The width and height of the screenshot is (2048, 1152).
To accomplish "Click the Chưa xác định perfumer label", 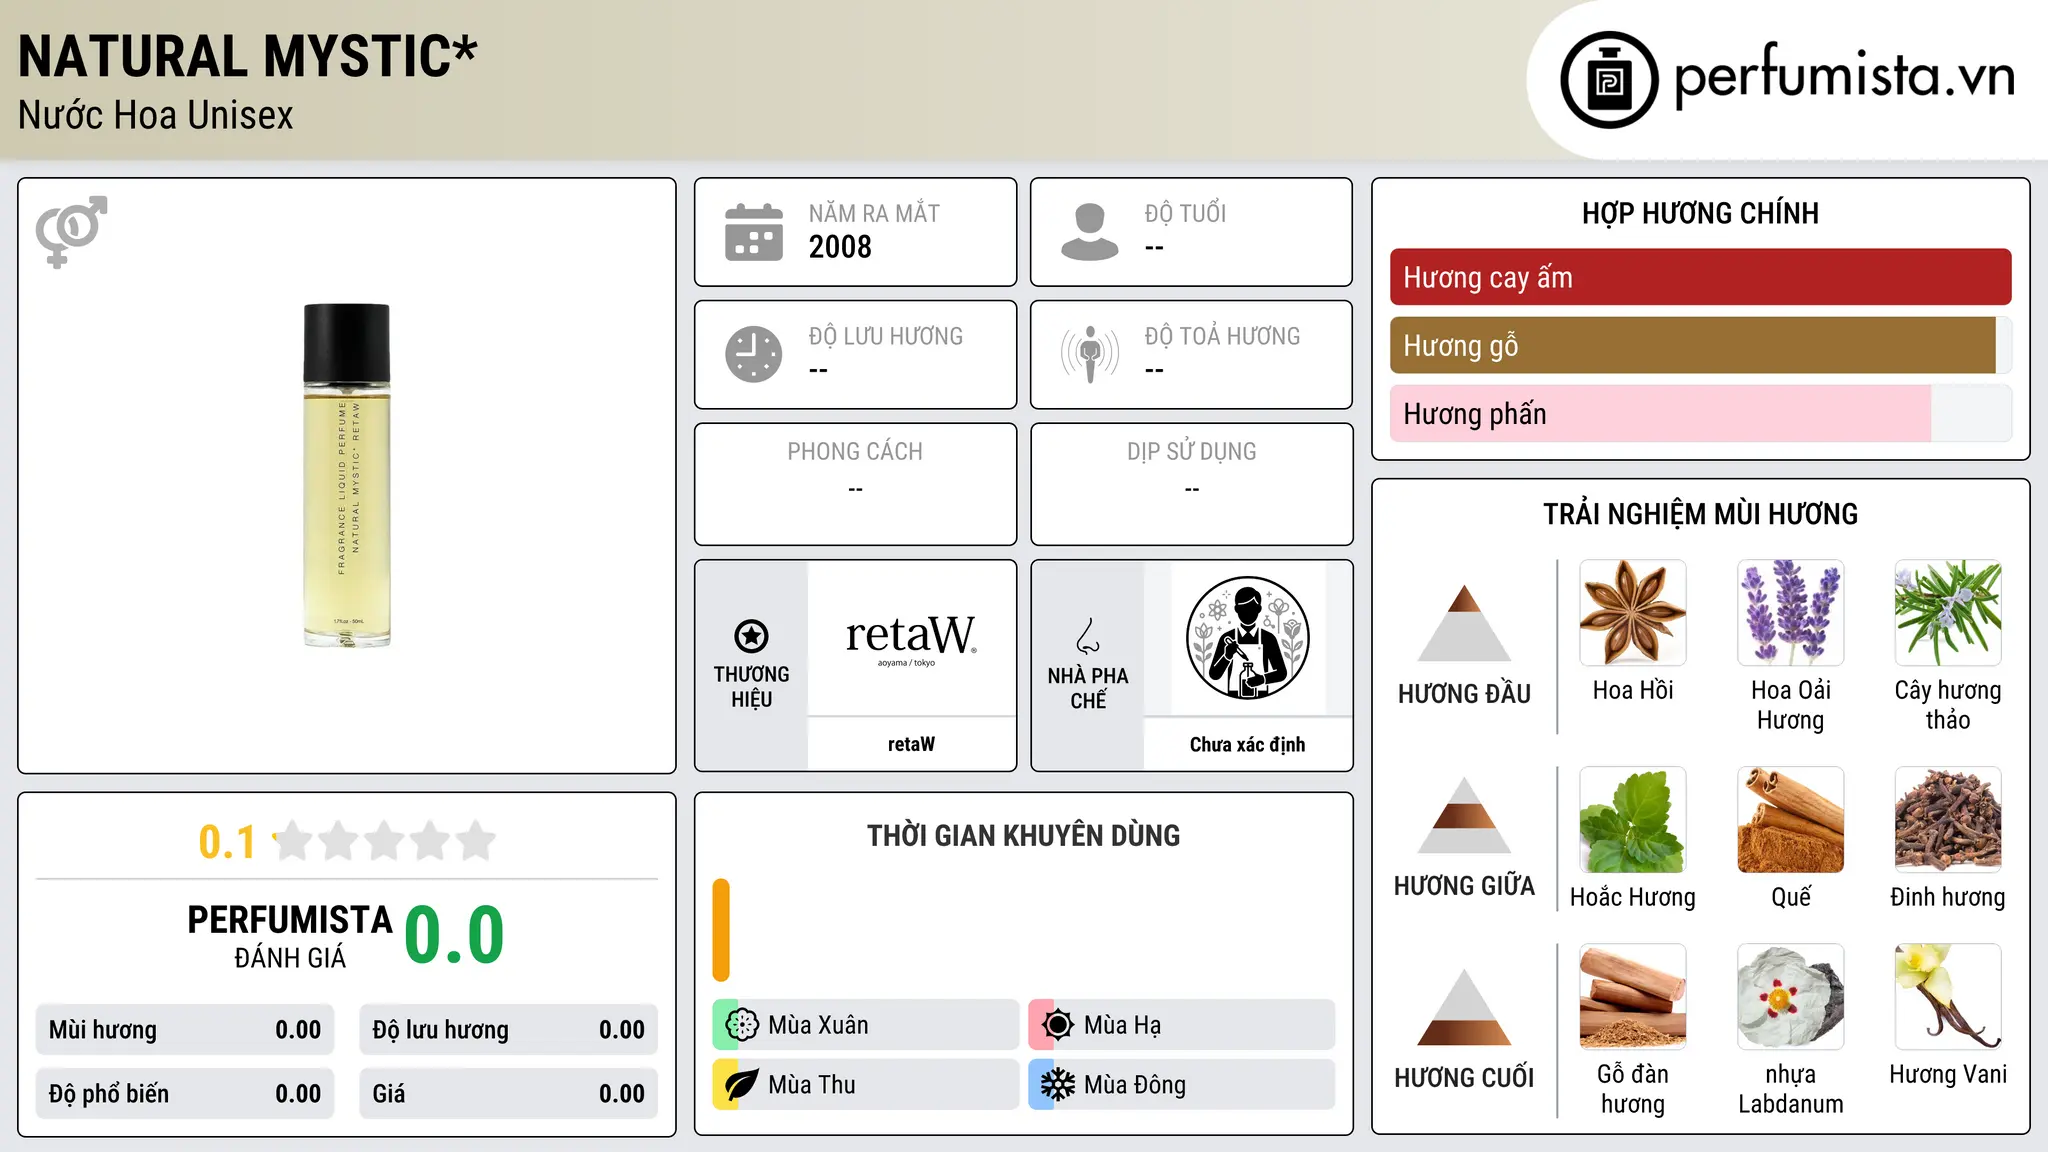I will [1247, 744].
